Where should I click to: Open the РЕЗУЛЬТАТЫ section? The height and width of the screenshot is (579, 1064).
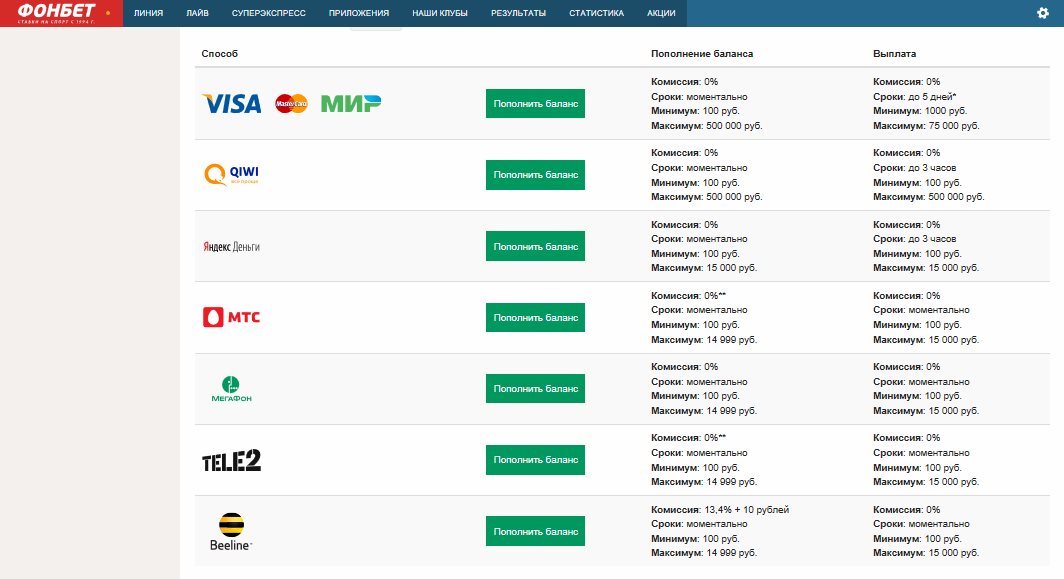pos(518,13)
